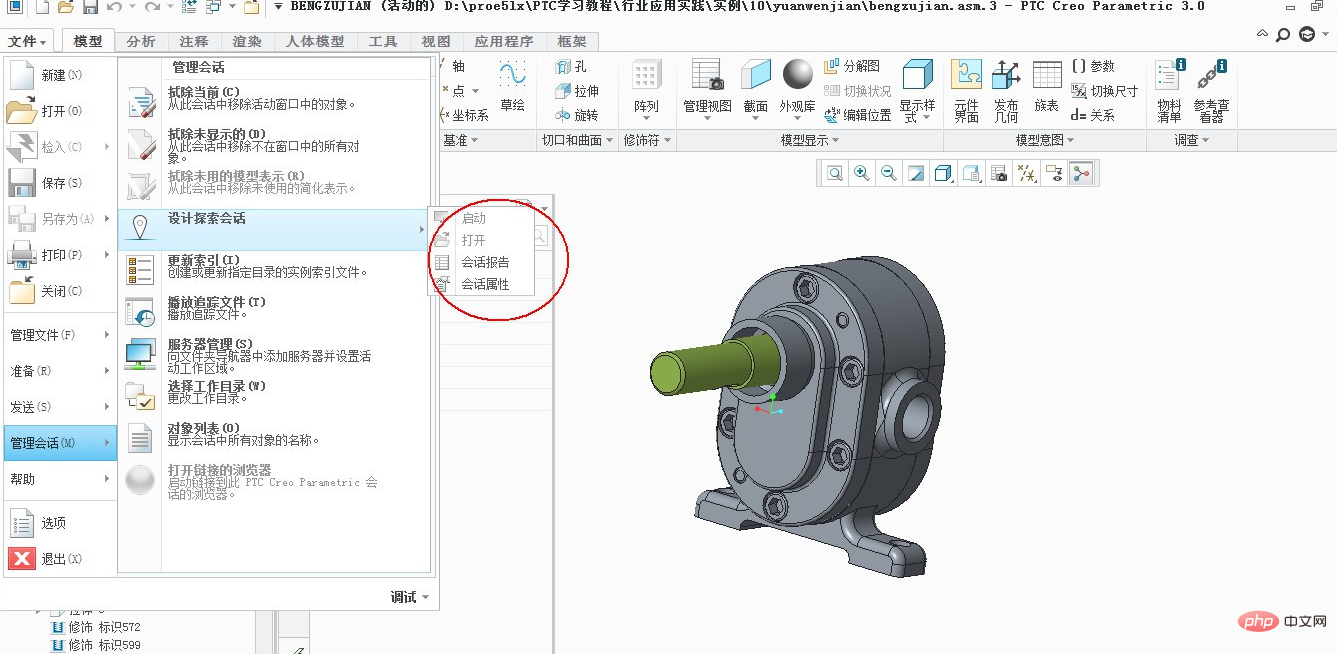Expand the Model Display (模型显示) group dropdown
The width and height of the screenshot is (1337, 654).
point(810,140)
